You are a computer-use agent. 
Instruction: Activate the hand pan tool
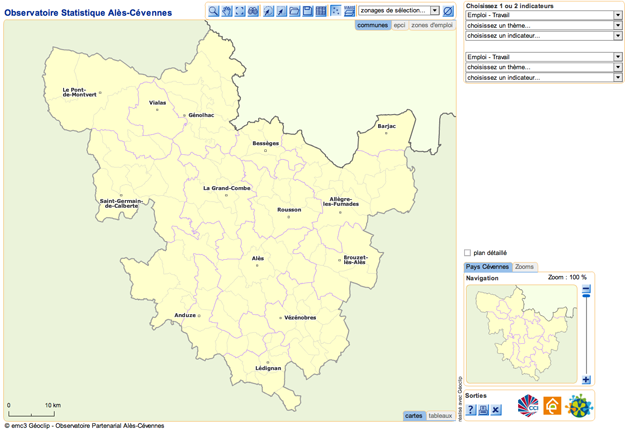227,11
